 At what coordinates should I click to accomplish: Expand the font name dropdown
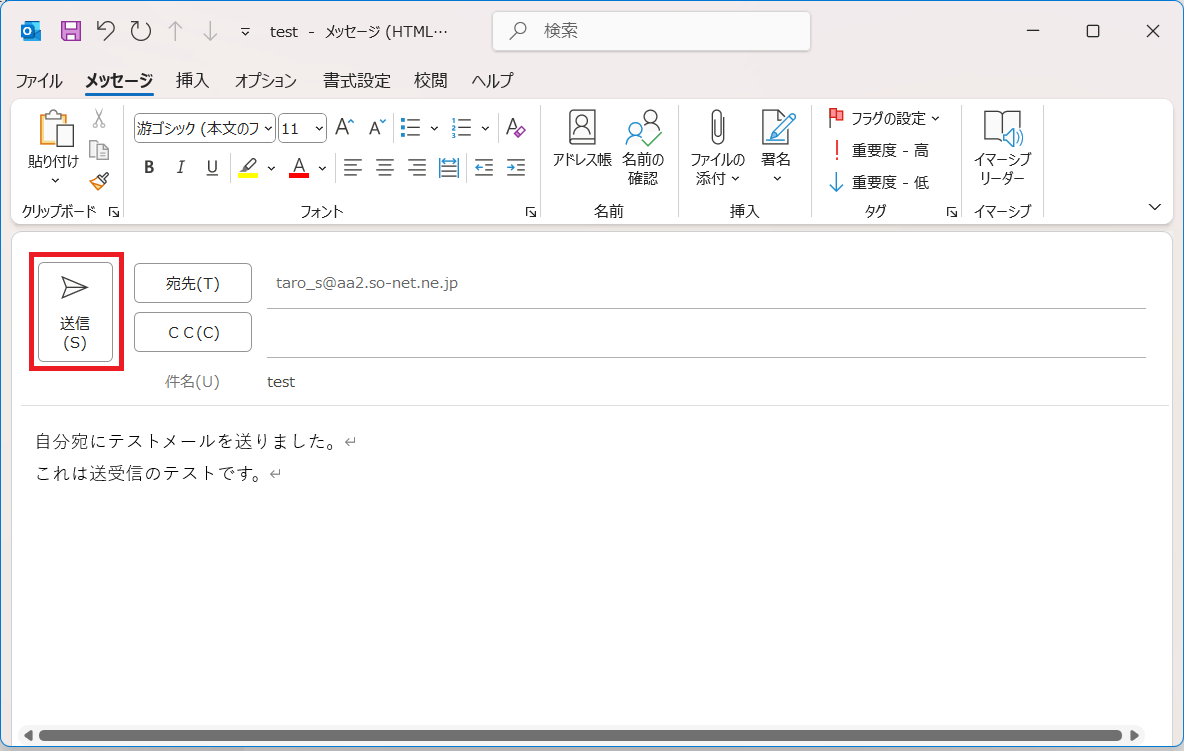269,128
